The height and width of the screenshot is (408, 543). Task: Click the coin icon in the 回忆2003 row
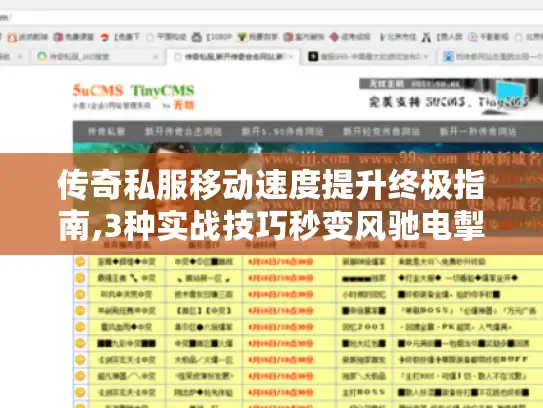click(80, 327)
